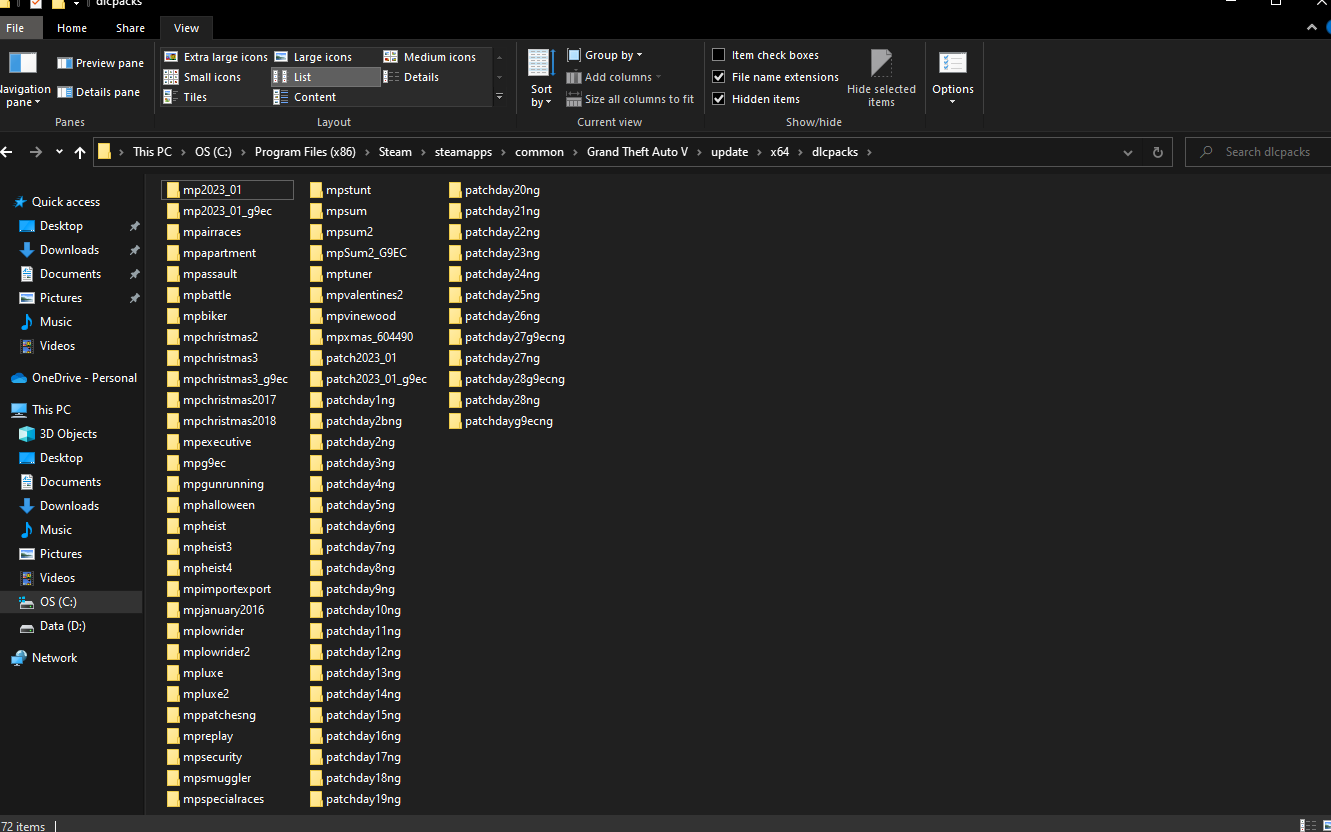This screenshot has height=832, width=1331.
Task: Select the mpairraces folder icon
Action: (173, 232)
